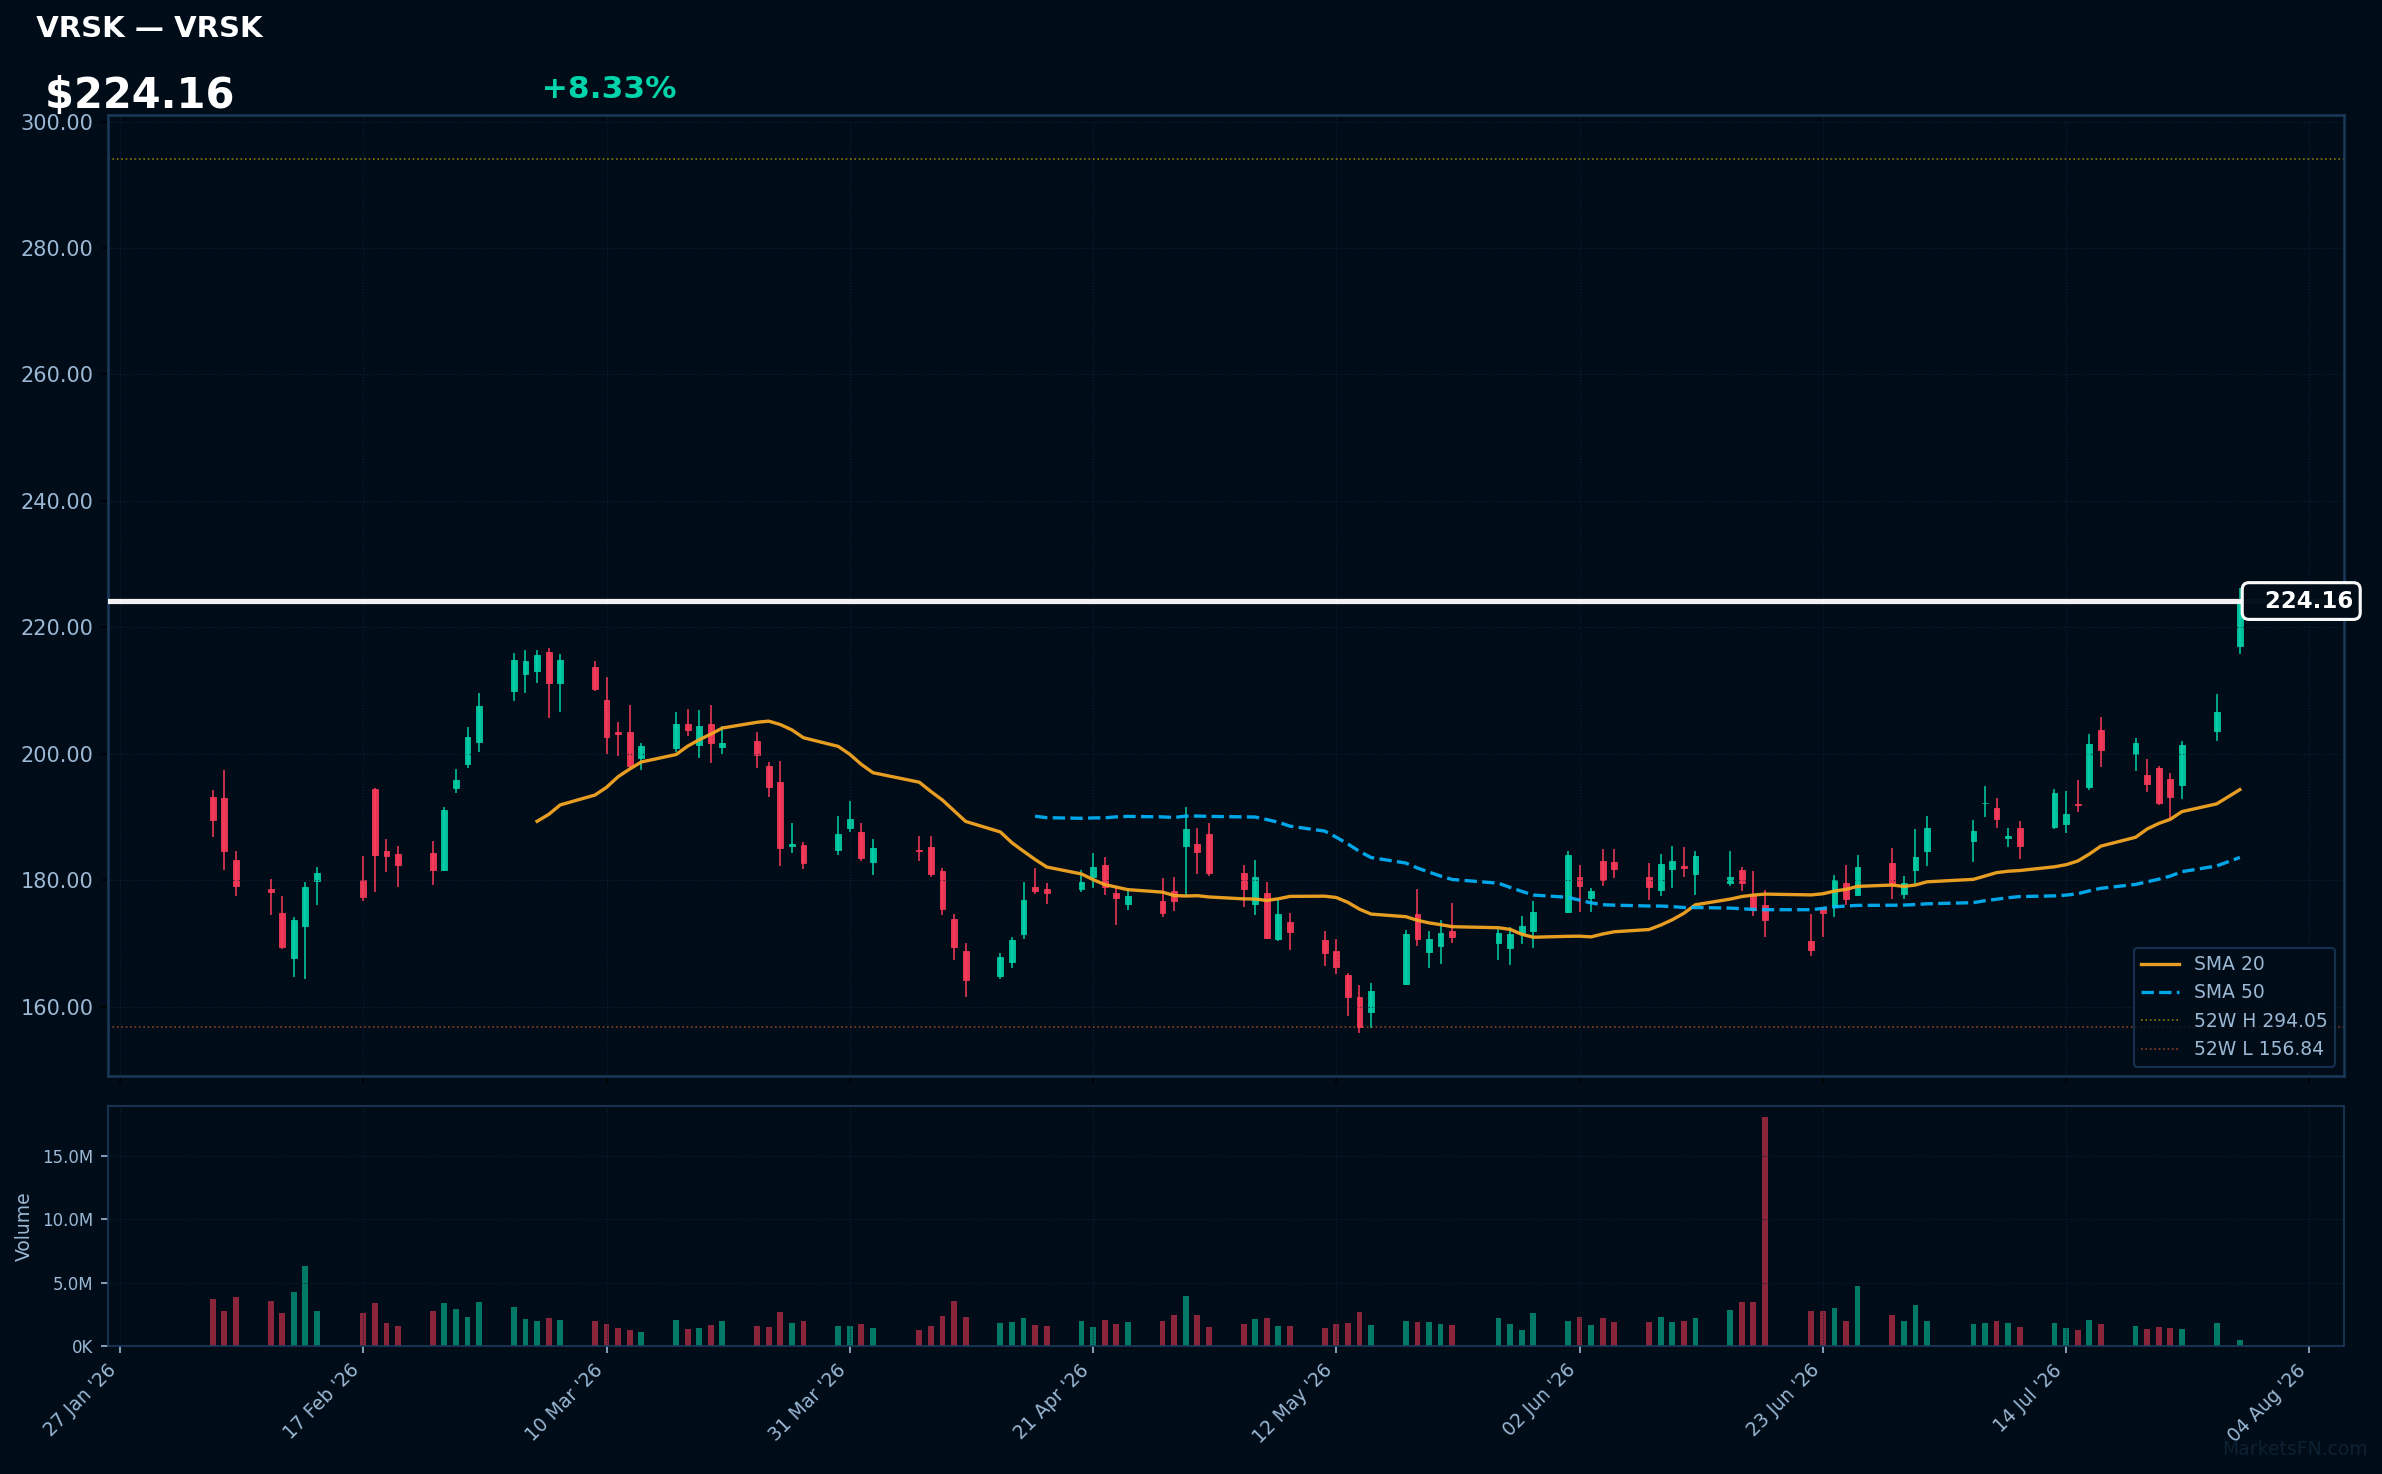Click the +8.33% change value
This screenshot has height=1474, width=2382.
pos(609,88)
